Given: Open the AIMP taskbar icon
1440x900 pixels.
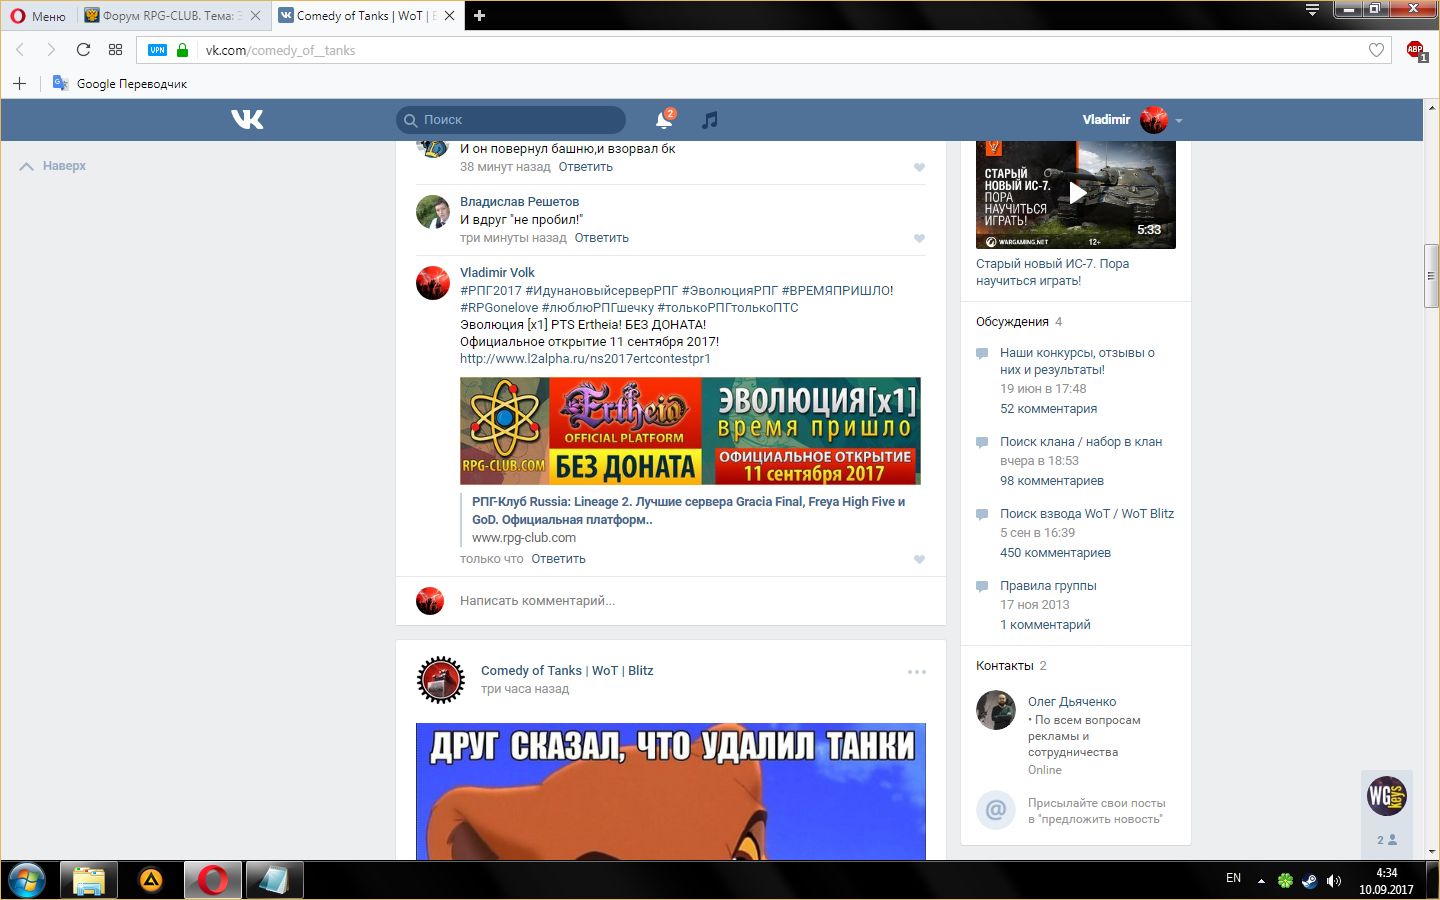Looking at the screenshot, I should coord(151,880).
